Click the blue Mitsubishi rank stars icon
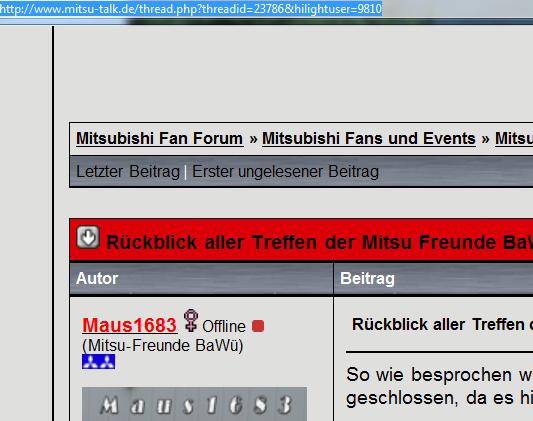 coord(99,362)
